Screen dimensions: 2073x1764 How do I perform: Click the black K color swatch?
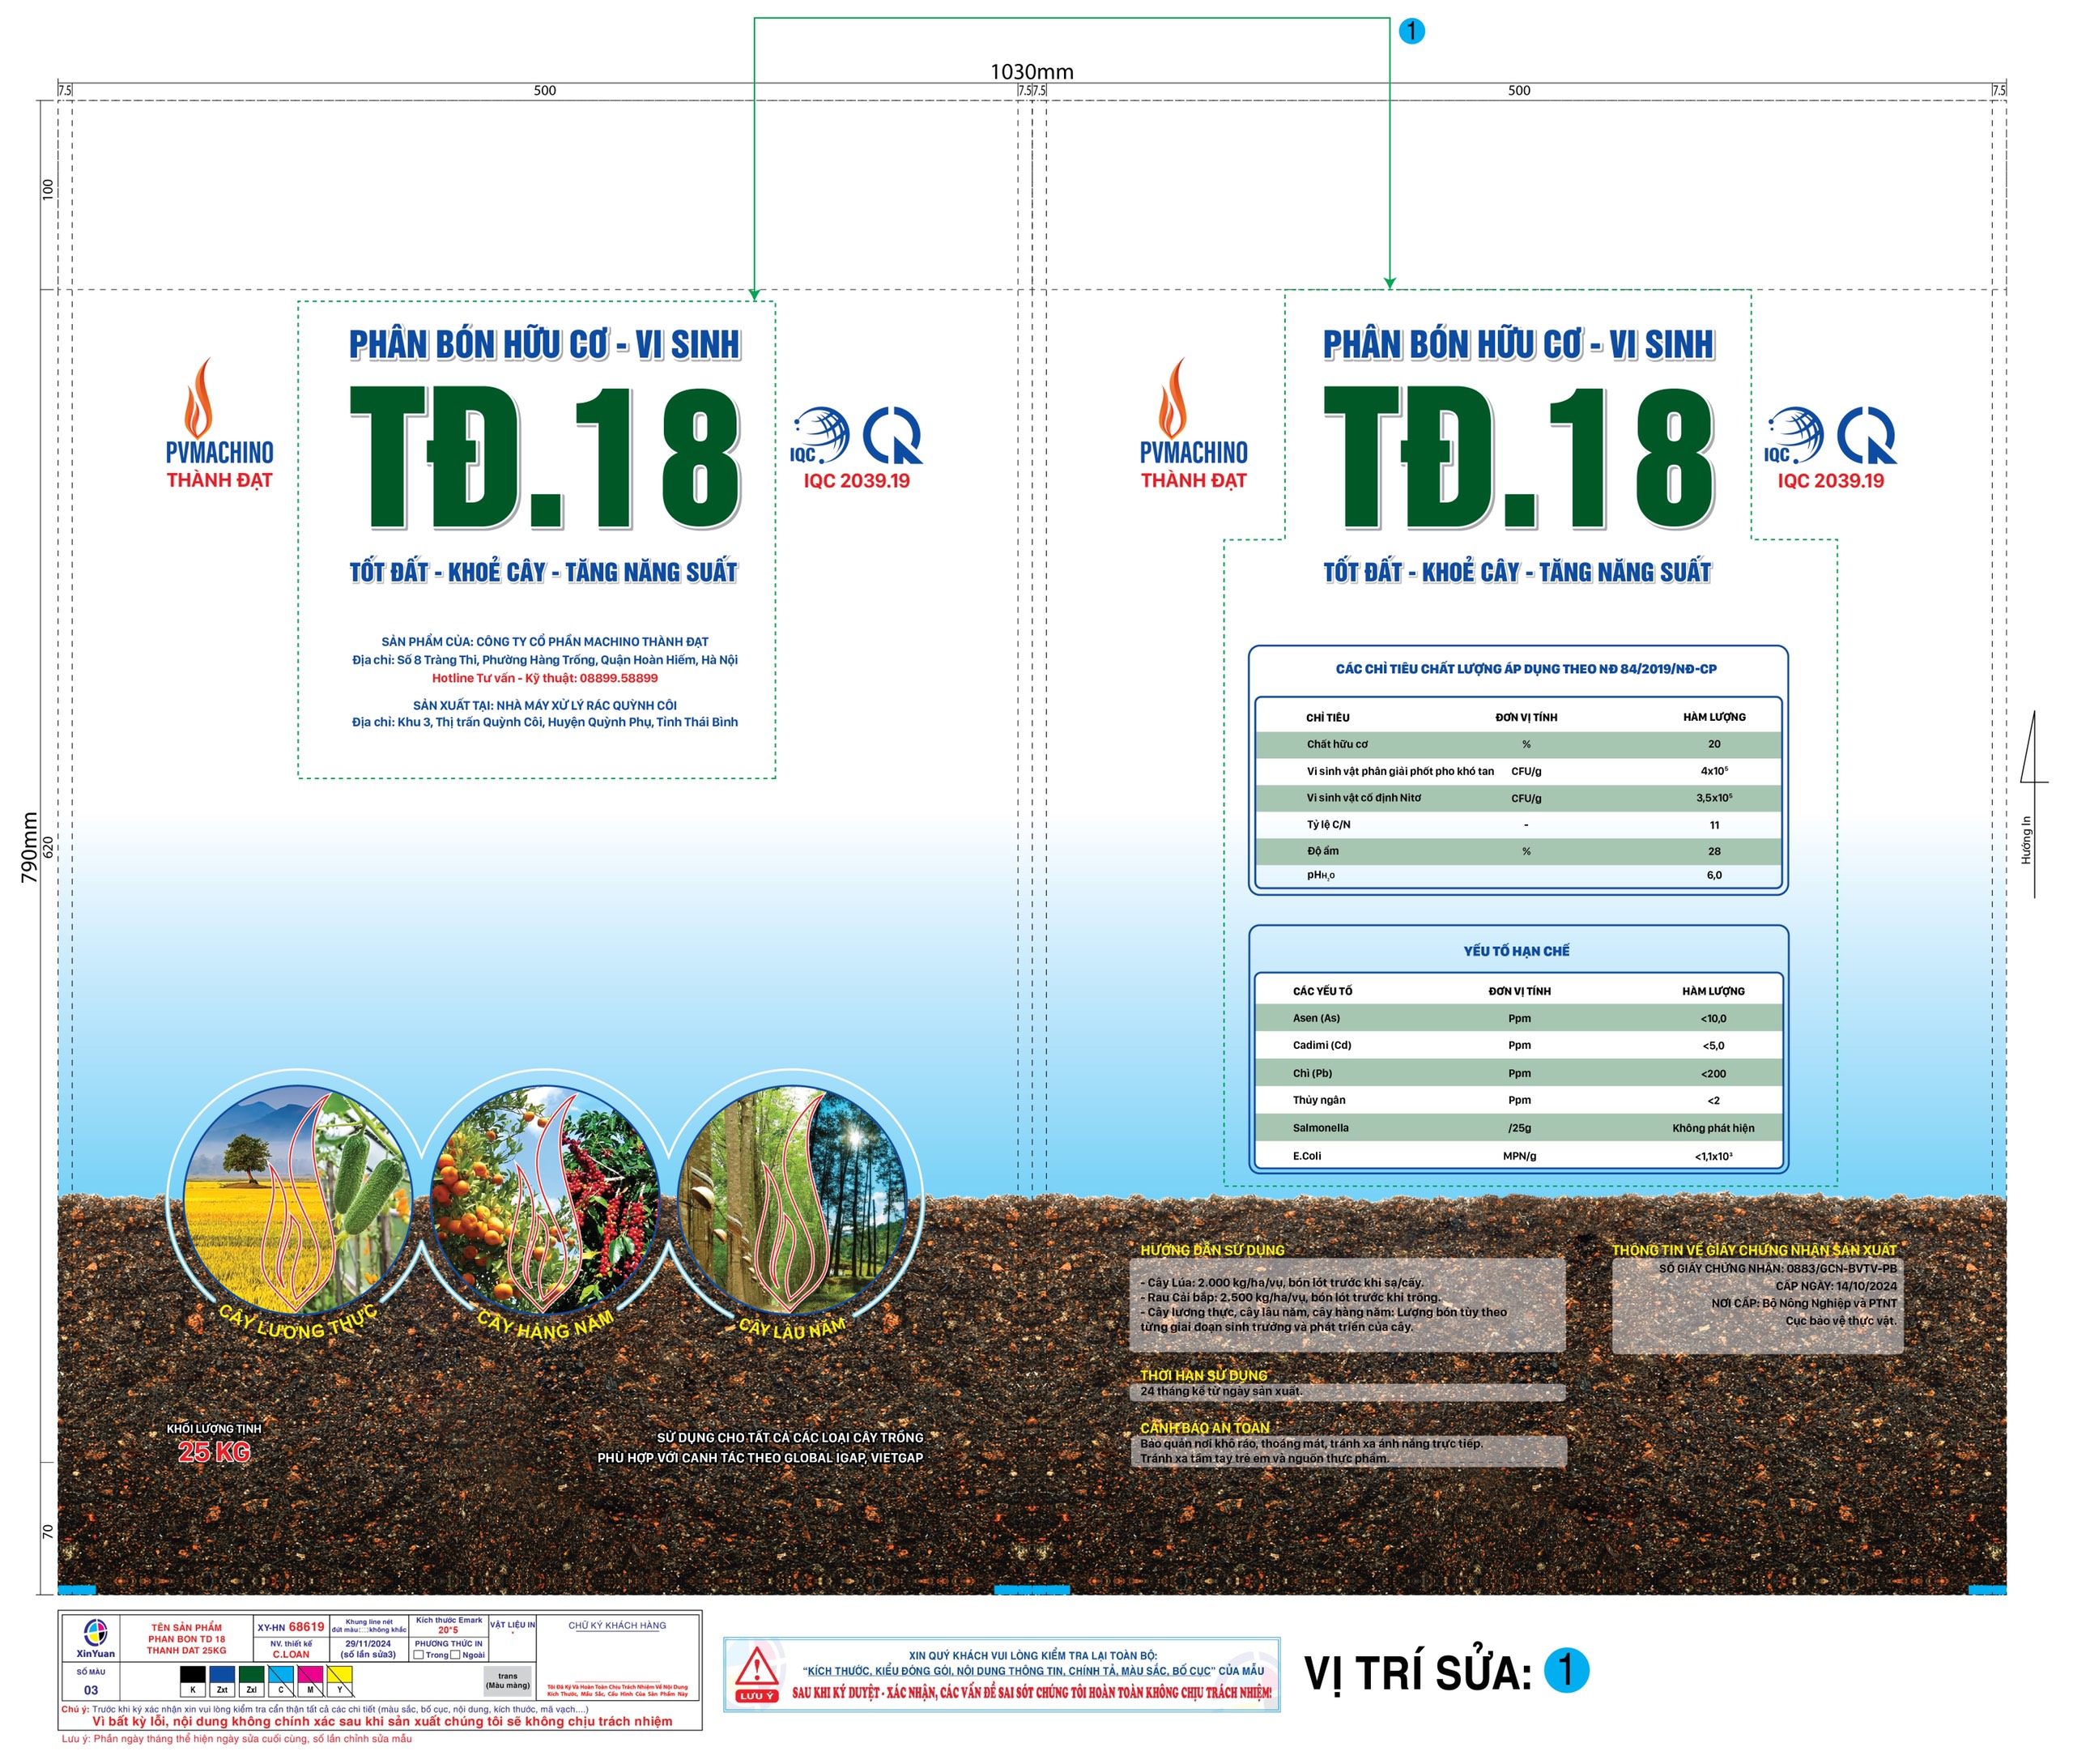[x=193, y=1675]
